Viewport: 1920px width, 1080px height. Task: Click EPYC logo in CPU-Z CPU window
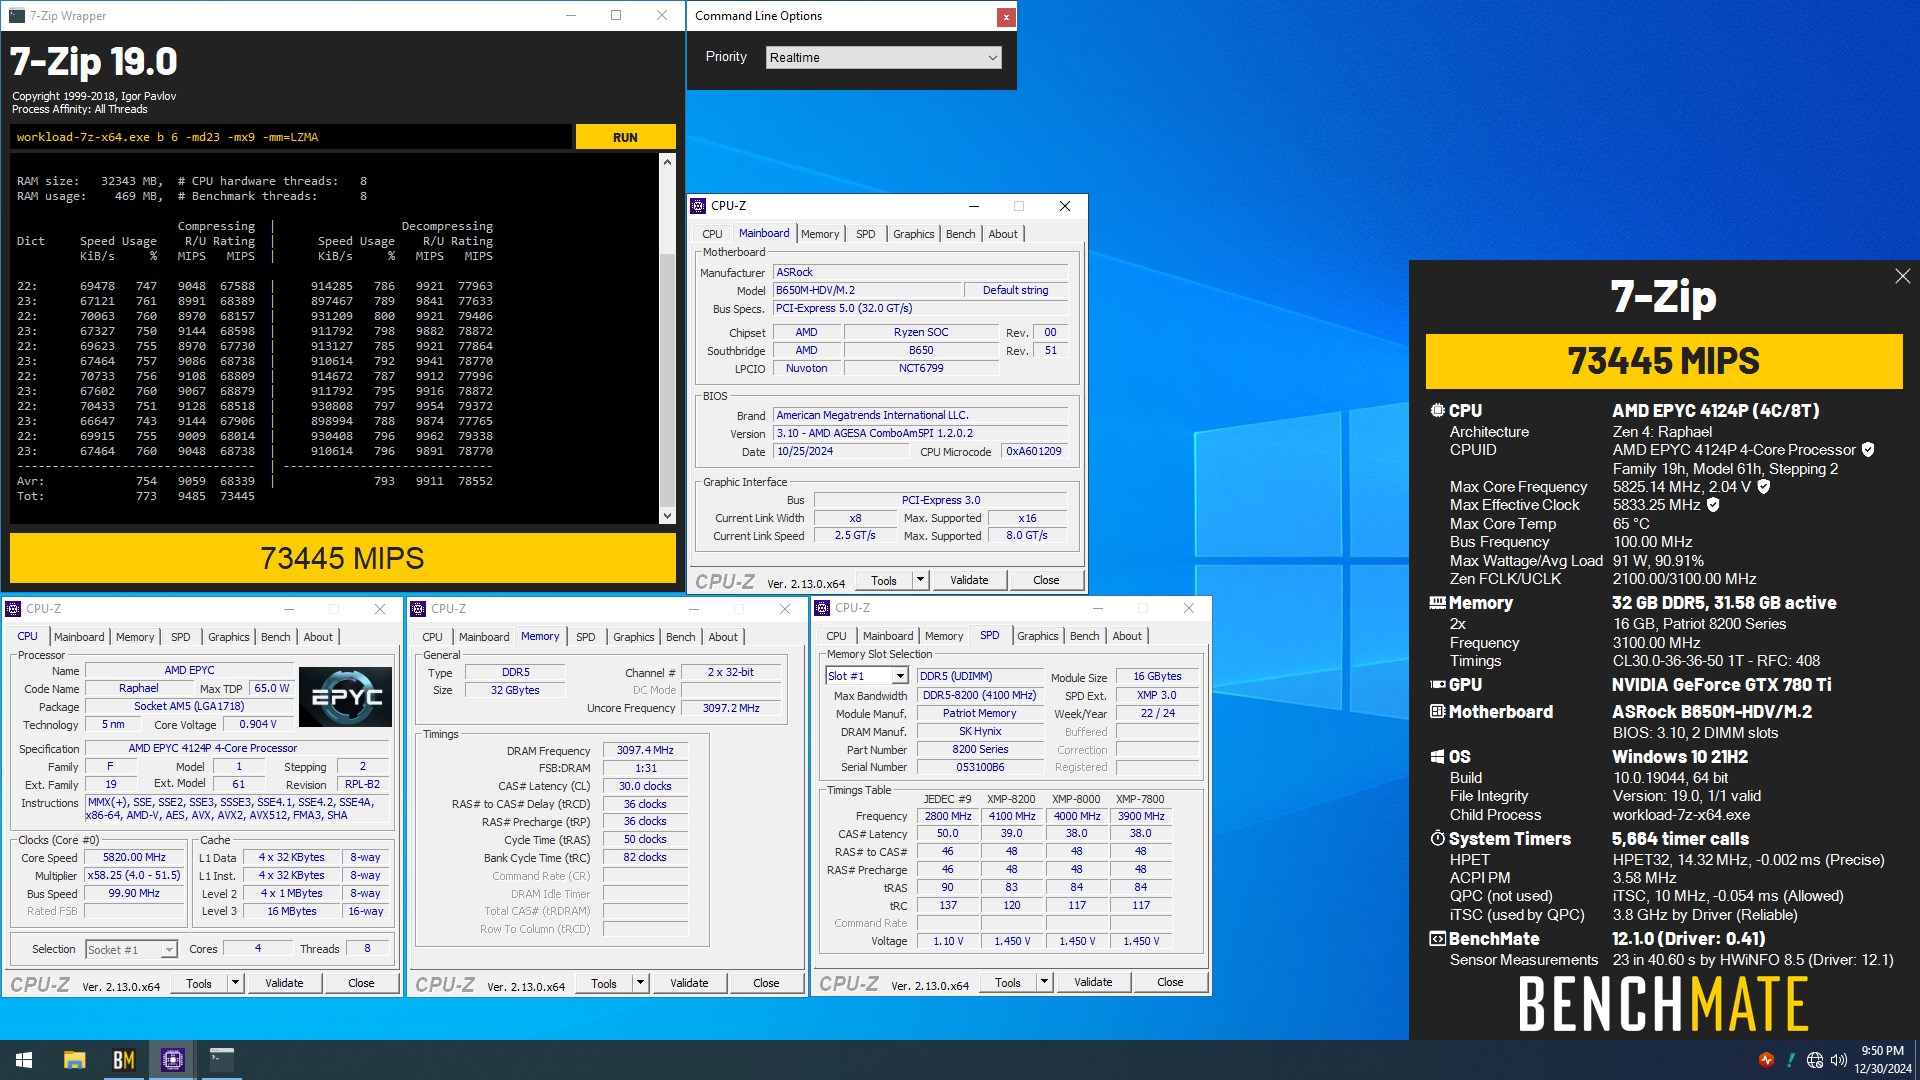(345, 697)
